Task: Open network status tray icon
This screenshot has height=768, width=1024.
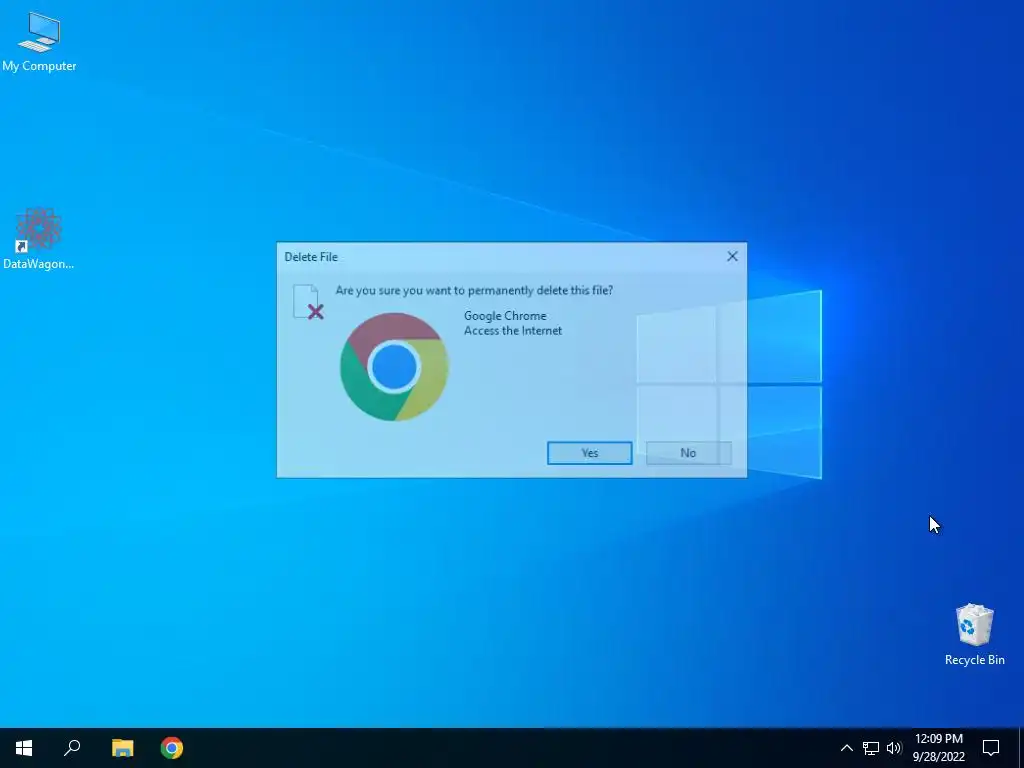Action: 871,748
